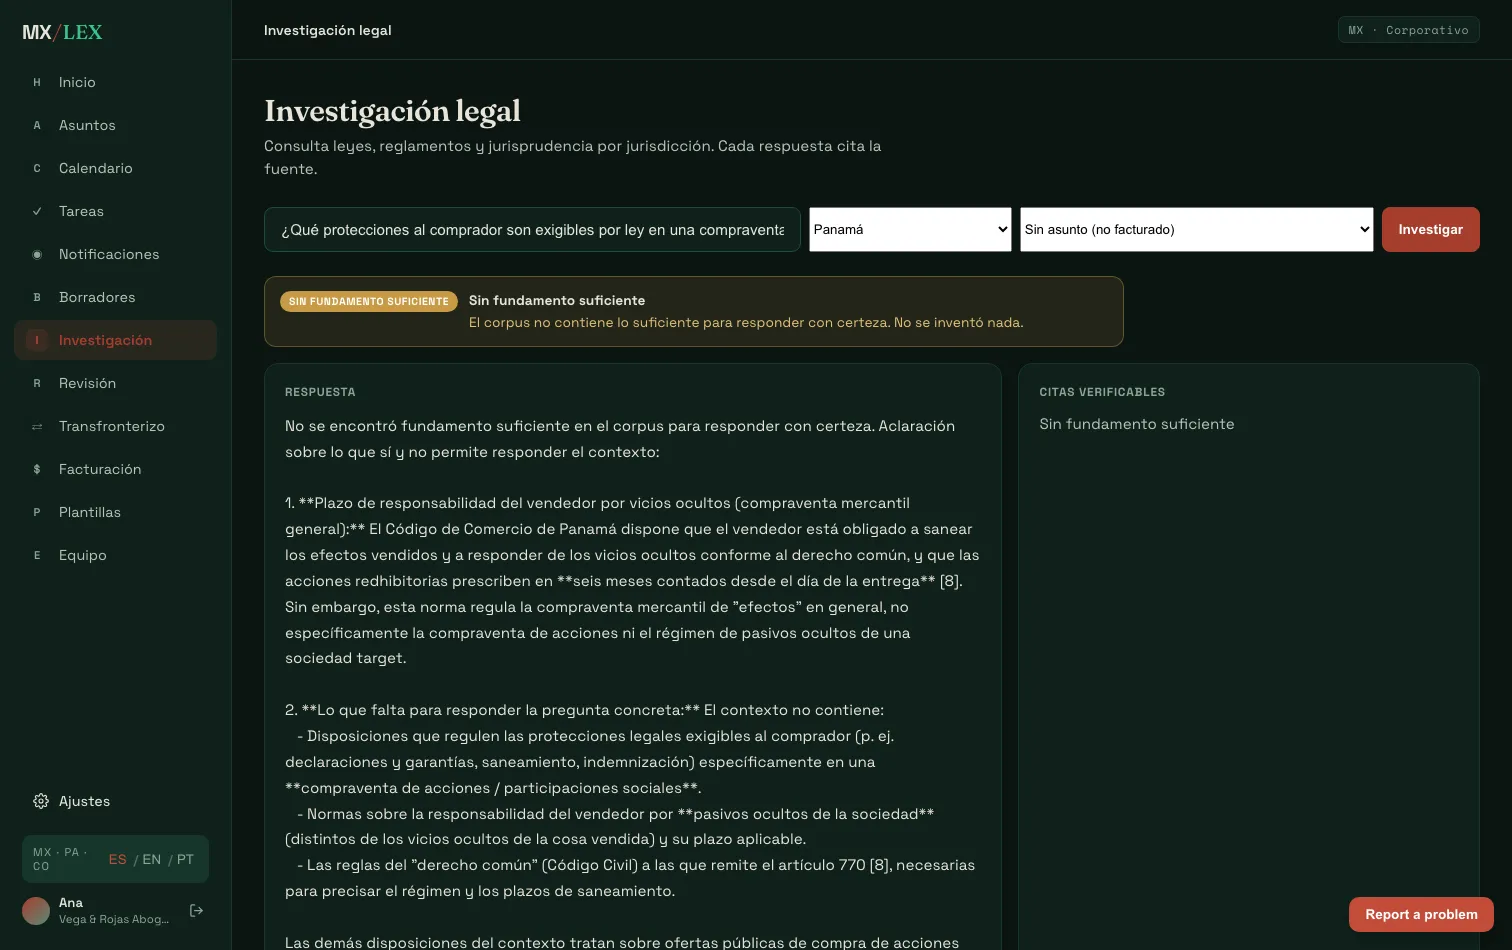
Task: Click the Report a problem button
Action: (1421, 914)
